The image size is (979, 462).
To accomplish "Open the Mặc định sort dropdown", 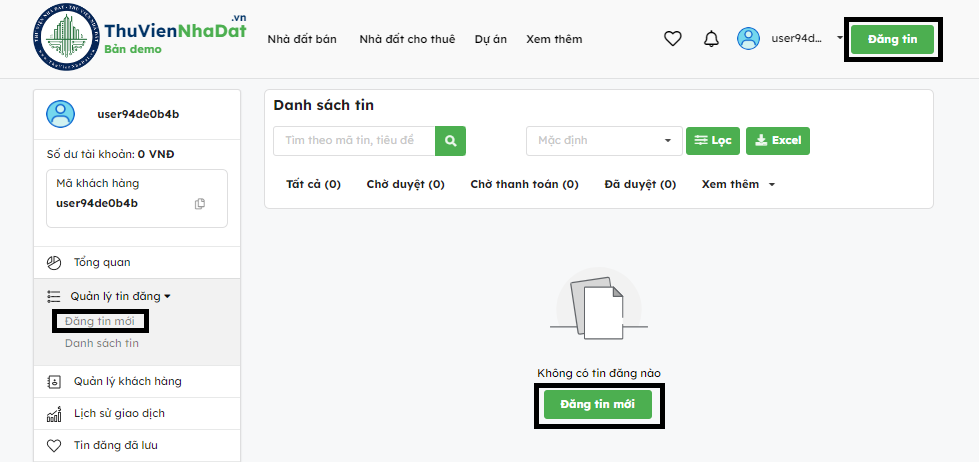I will pyautogui.click(x=604, y=141).
